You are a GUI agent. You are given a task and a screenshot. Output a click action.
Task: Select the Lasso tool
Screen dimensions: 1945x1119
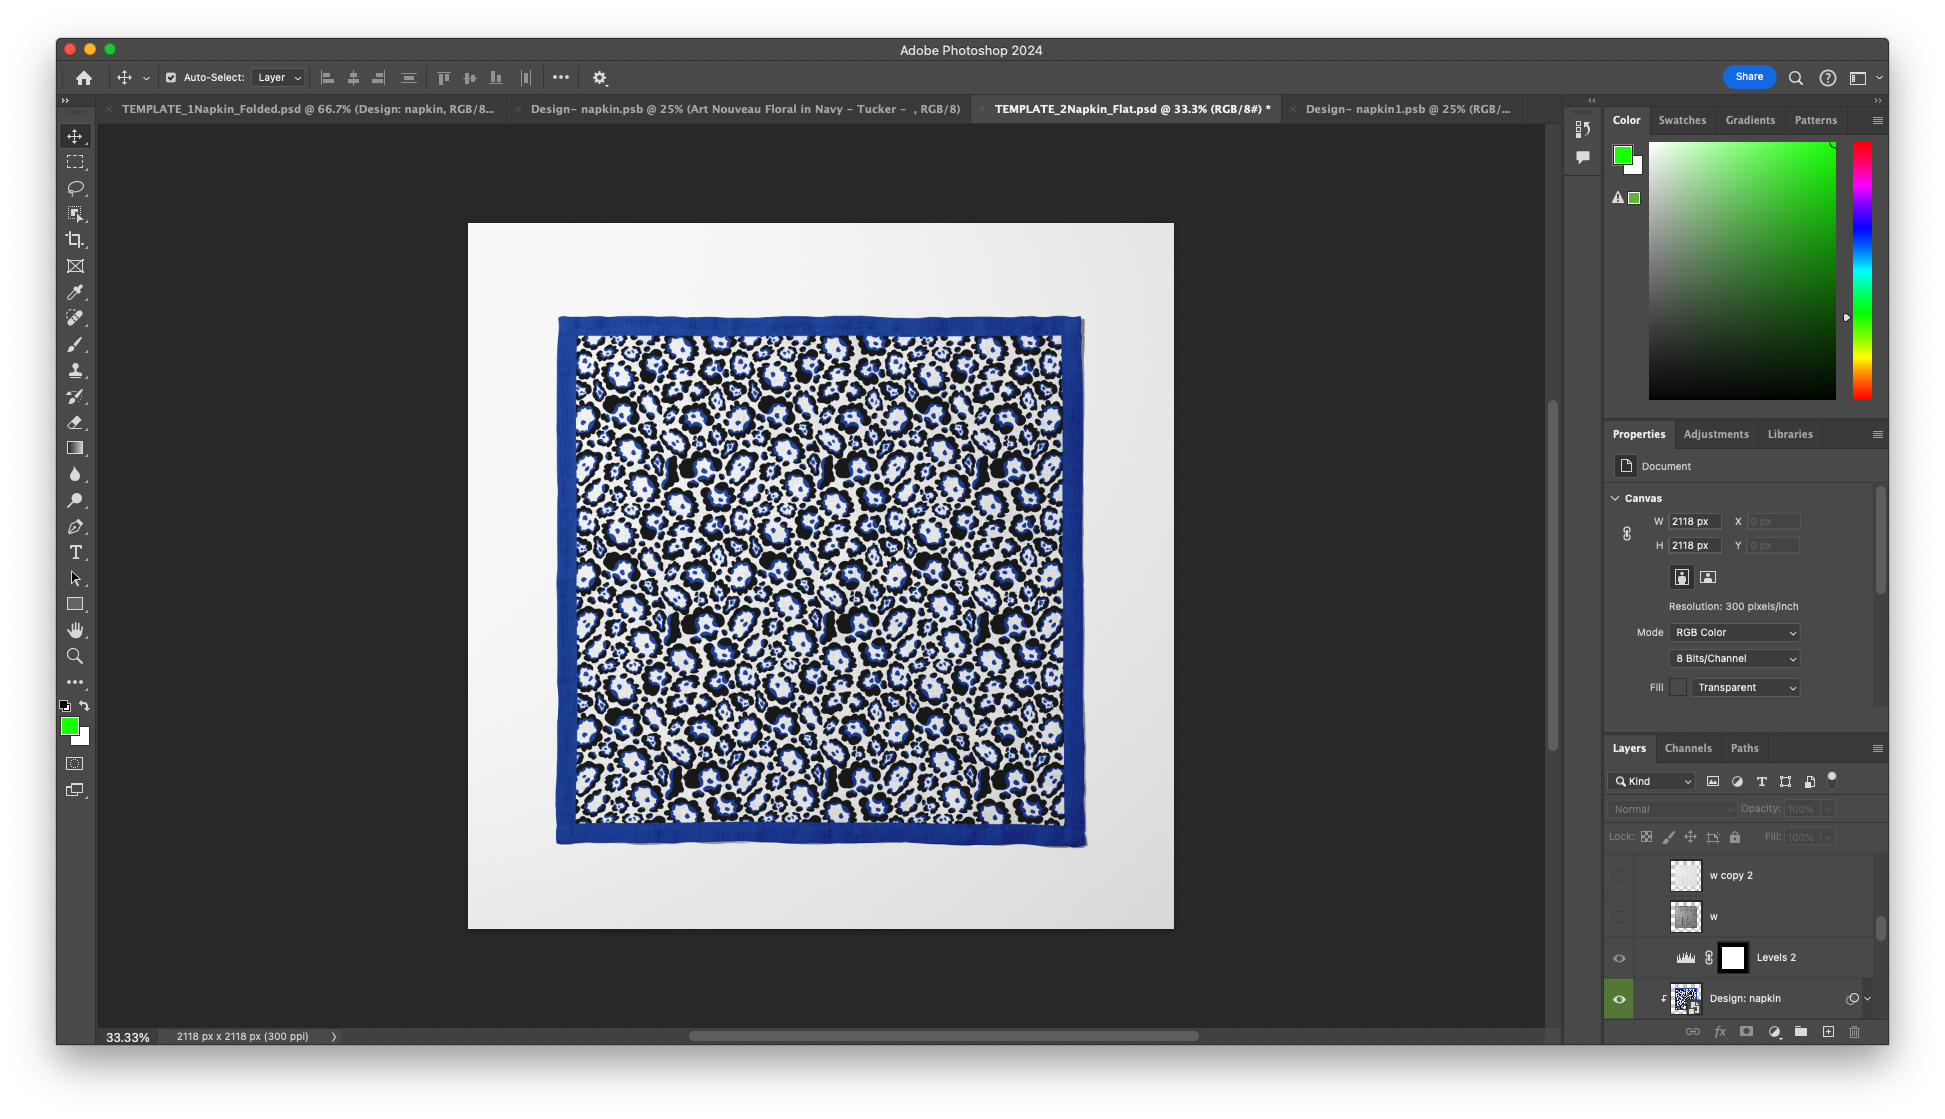[x=75, y=188]
